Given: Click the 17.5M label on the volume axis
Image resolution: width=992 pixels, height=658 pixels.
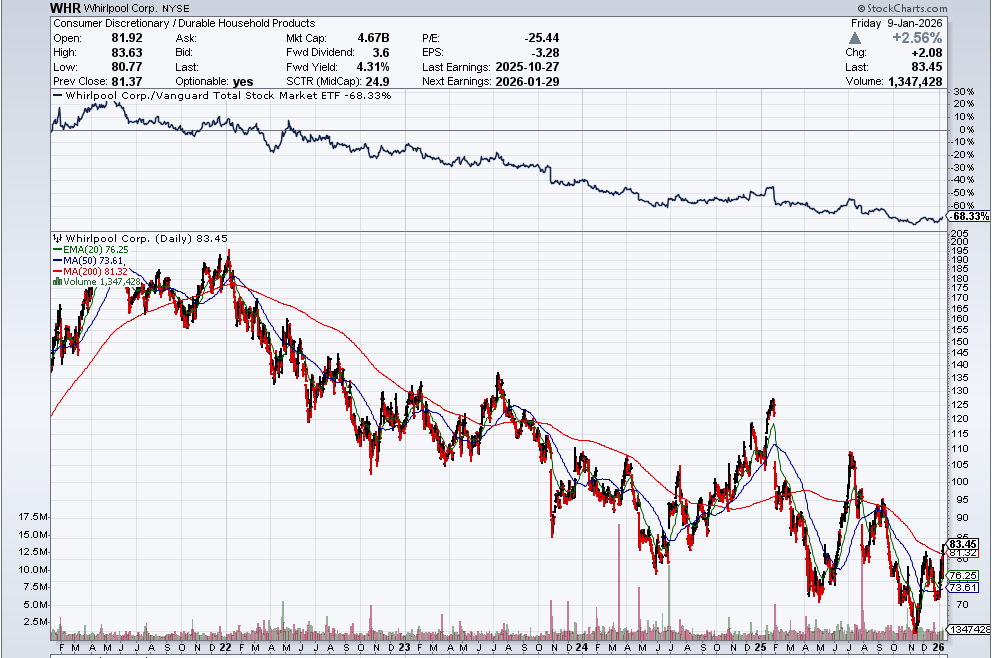Looking at the screenshot, I should click(x=33, y=517).
